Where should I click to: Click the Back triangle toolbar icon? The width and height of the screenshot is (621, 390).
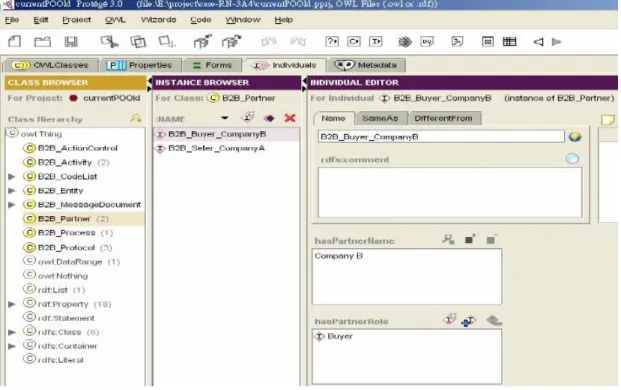point(538,42)
